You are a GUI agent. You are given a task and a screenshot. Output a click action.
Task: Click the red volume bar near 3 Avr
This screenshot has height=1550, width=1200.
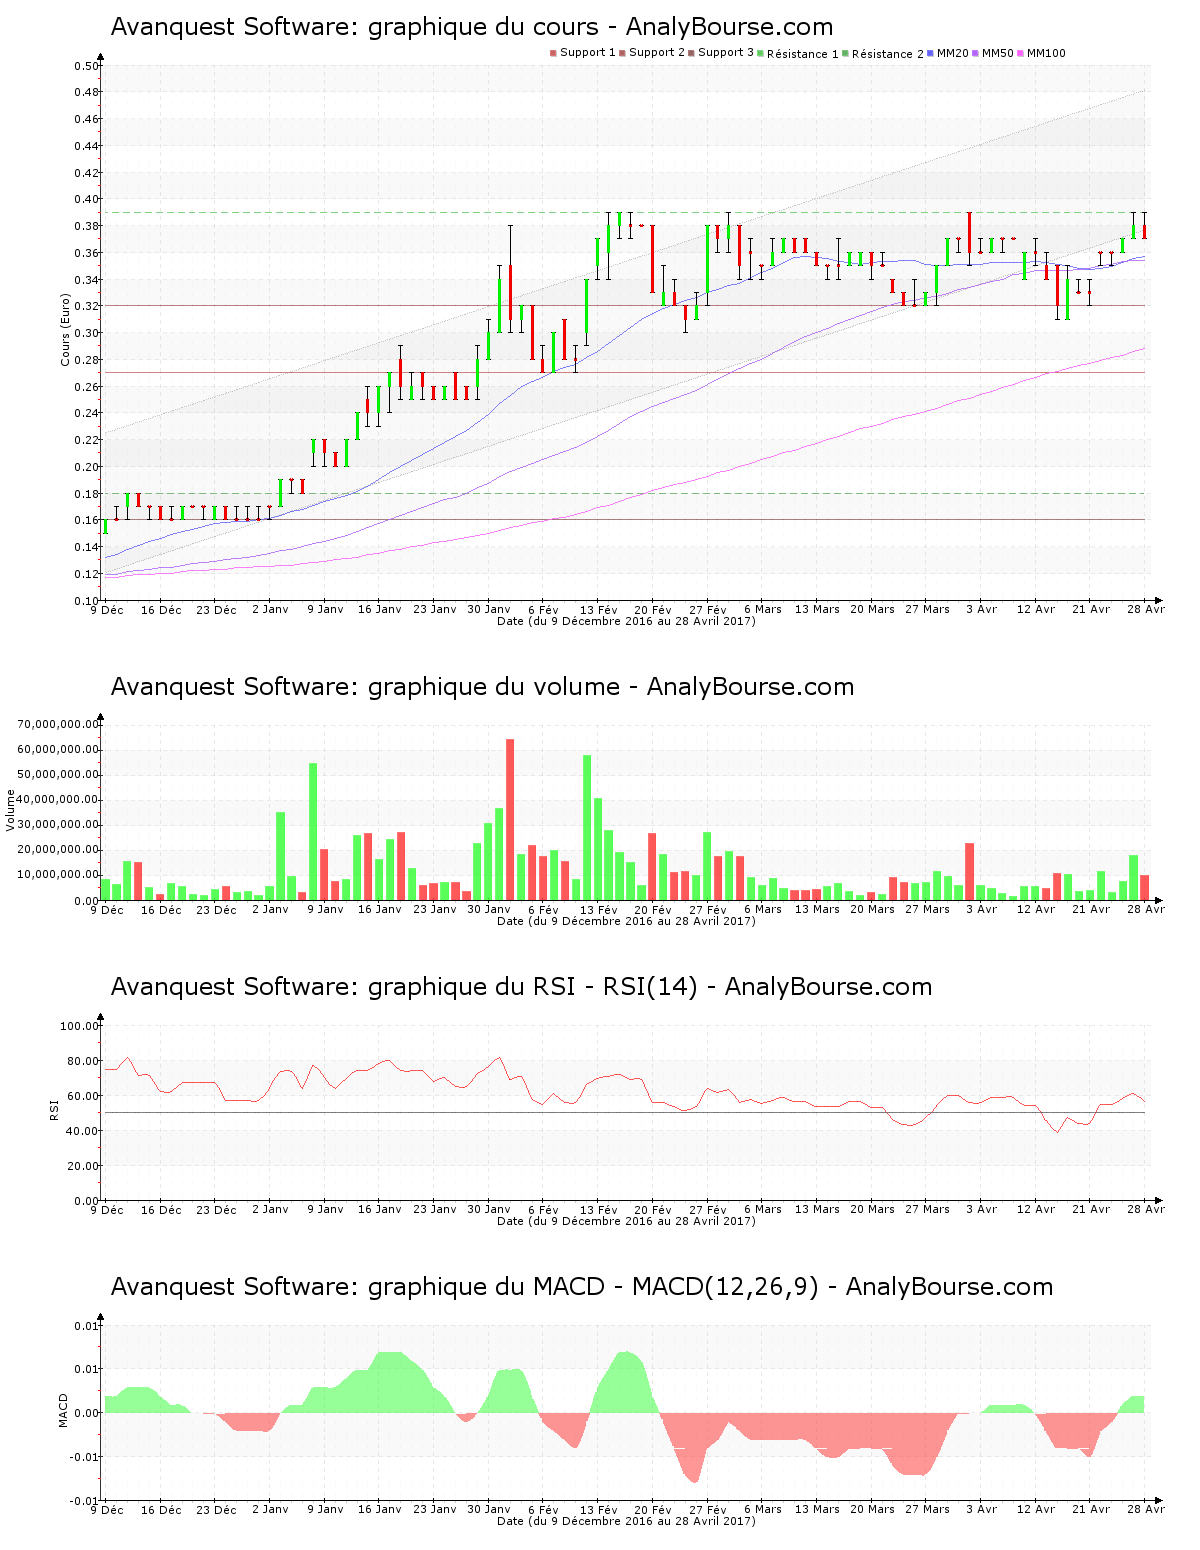(970, 871)
